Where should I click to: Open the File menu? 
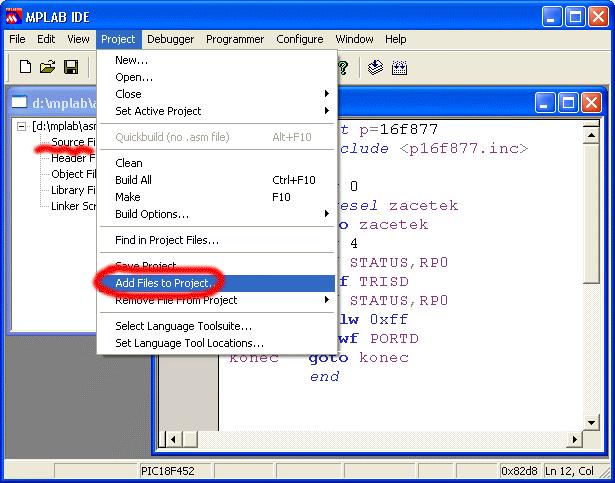17,39
